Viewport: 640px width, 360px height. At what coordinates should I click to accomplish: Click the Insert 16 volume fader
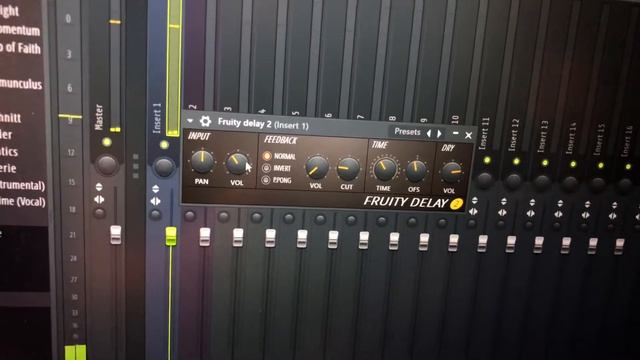[x=619, y=247]
